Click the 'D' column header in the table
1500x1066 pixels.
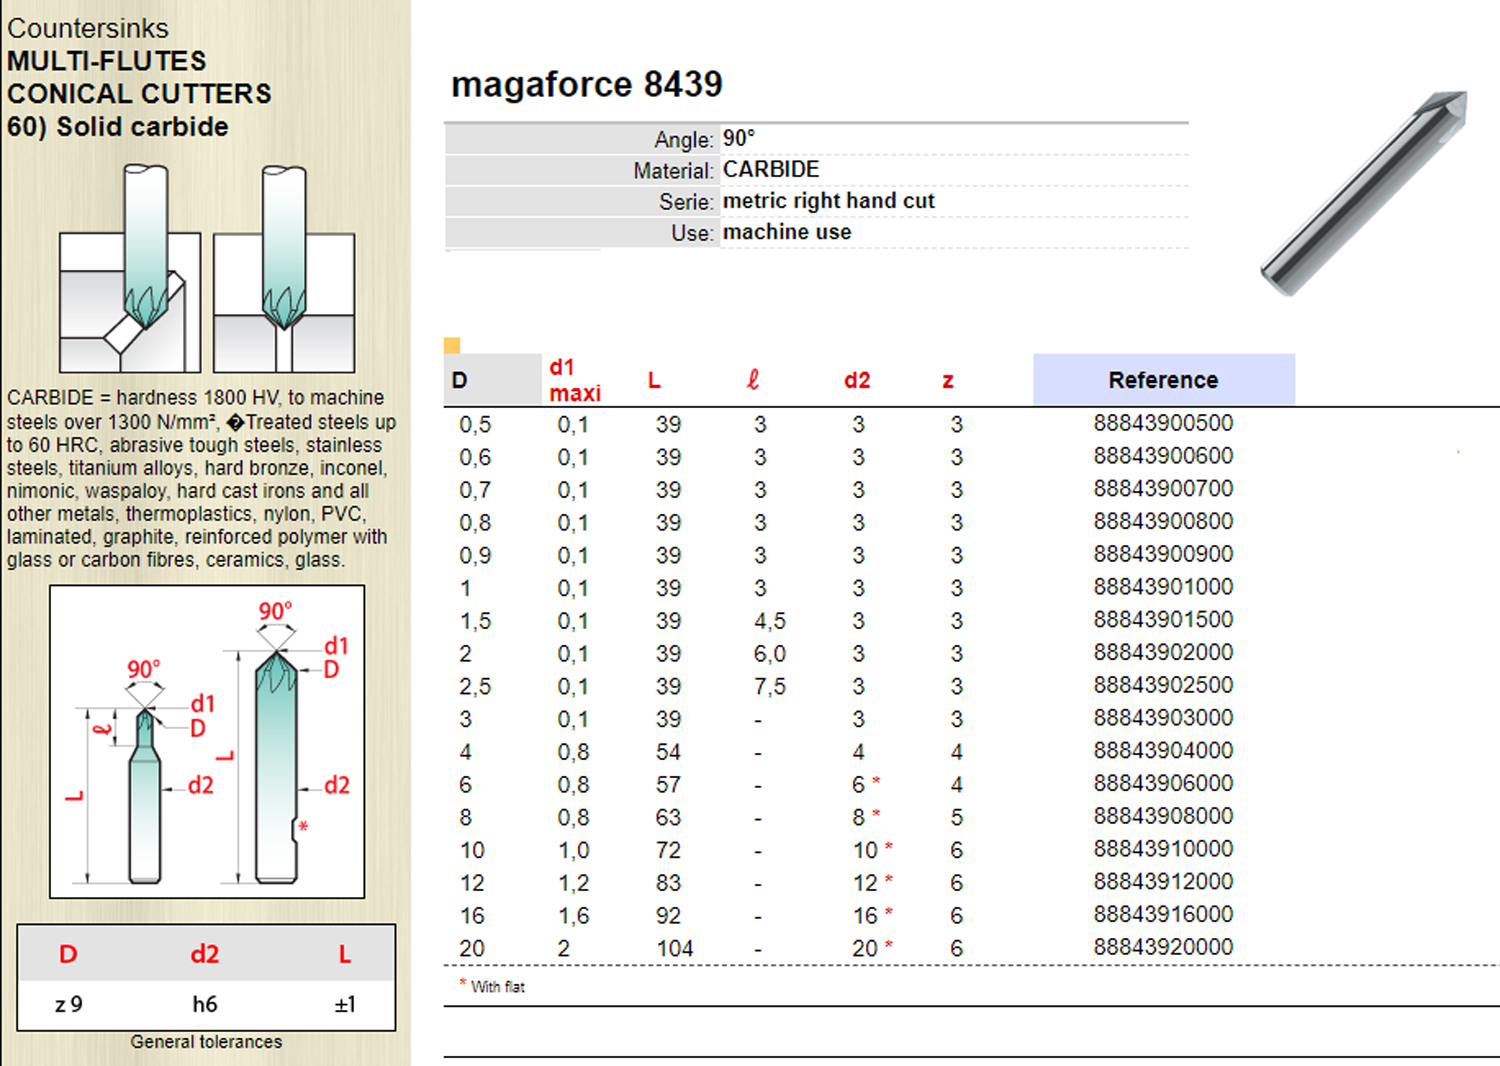(460, 380)
